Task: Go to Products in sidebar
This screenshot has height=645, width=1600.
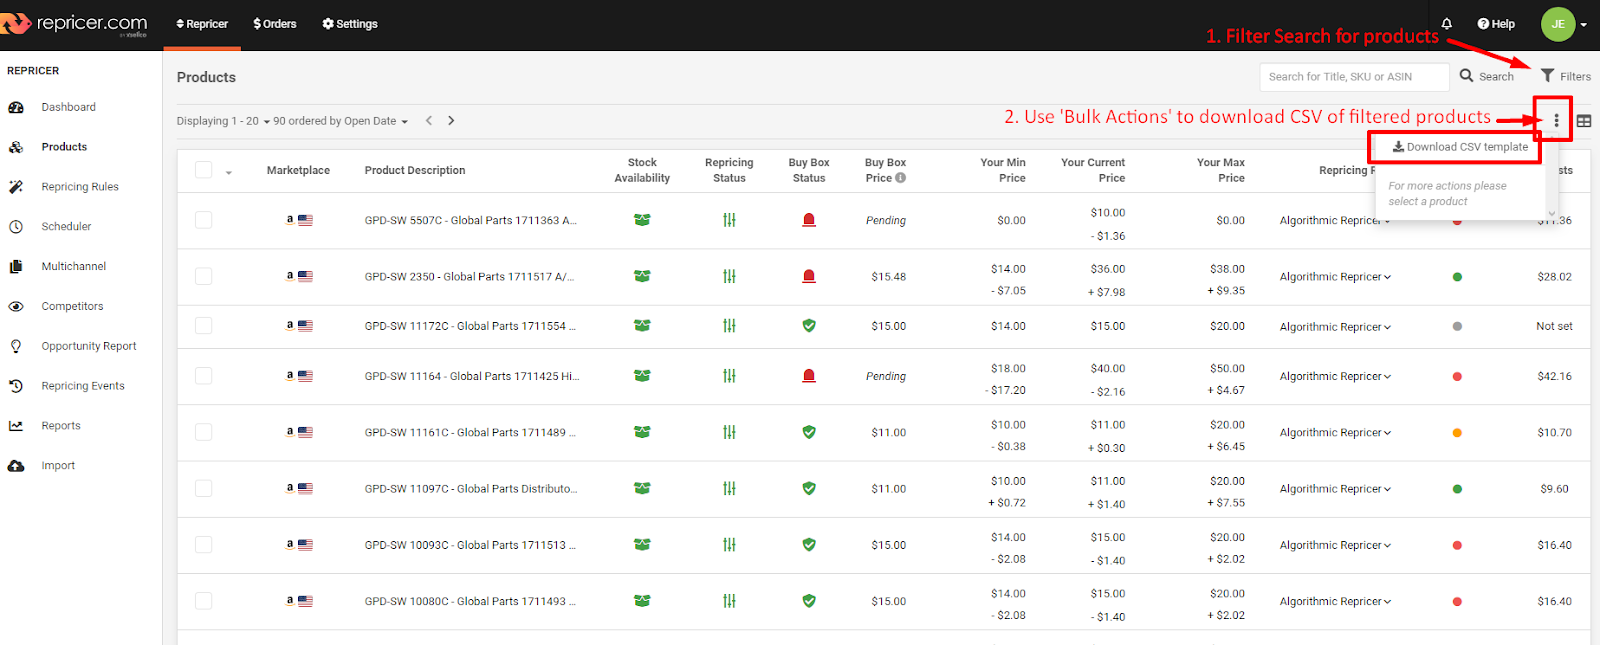Action: click(x=64, y=147)
